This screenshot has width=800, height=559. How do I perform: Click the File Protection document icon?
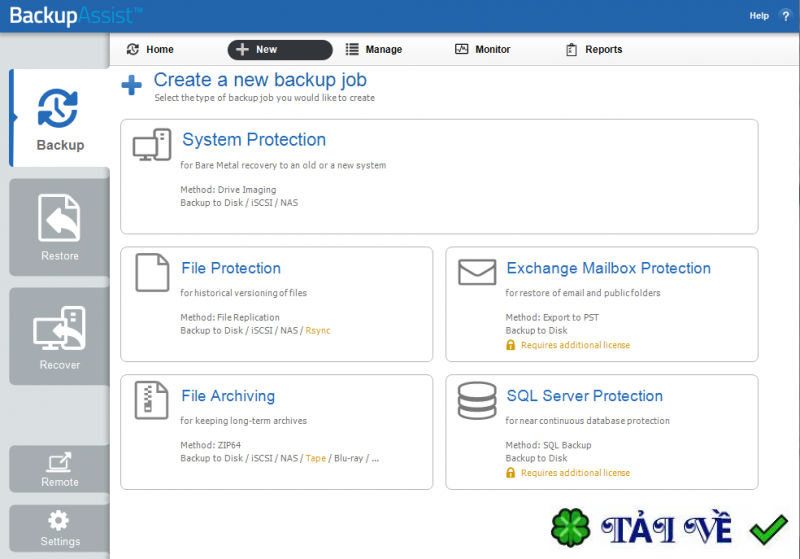click(x=152, y=273)
